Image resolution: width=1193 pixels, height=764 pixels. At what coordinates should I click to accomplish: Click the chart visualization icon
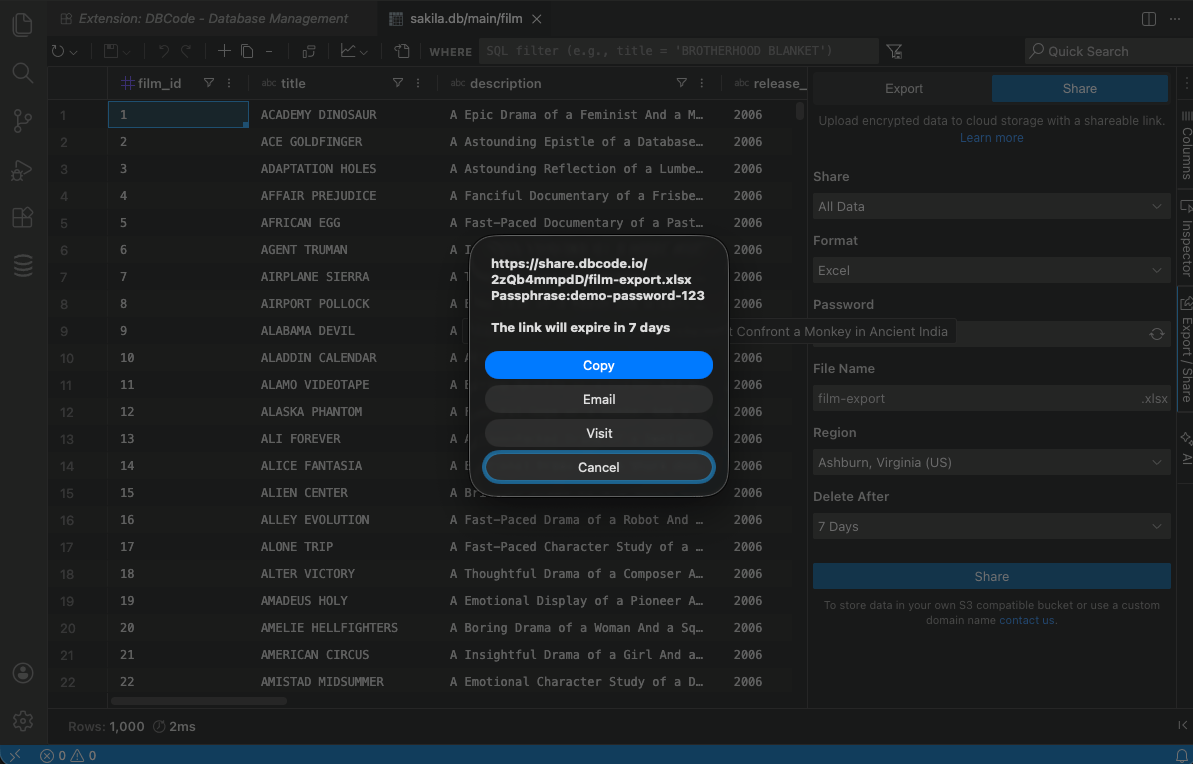(x=348, y=51)
